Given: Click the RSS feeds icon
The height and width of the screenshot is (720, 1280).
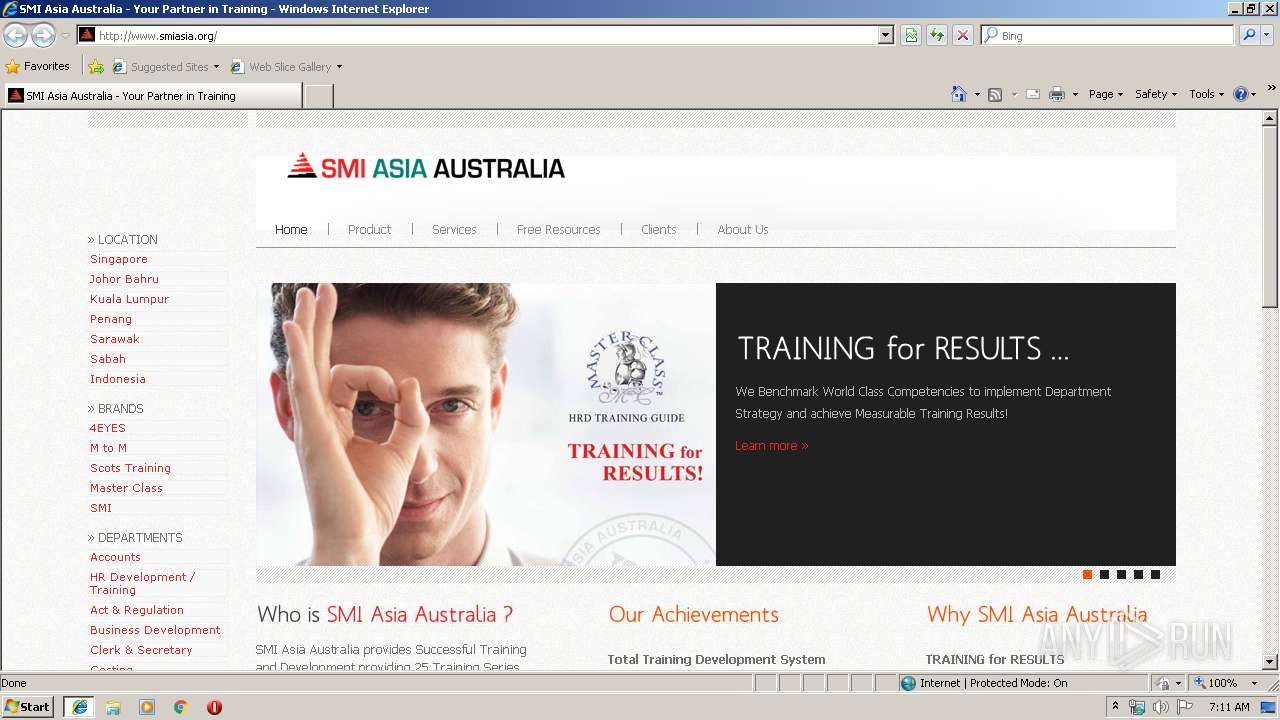Looking at the screenshot, I should pos(995,94).
